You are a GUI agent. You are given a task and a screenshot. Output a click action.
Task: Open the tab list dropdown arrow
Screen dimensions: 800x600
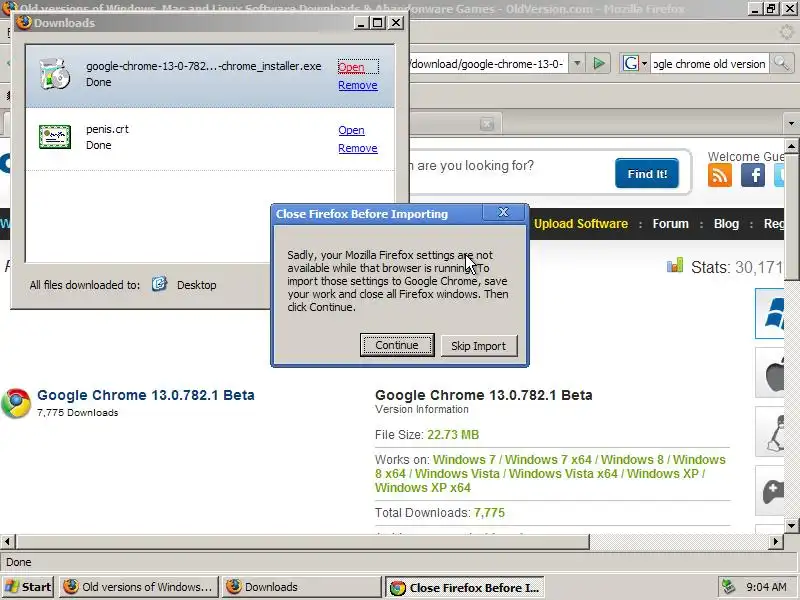coord(791,123)
